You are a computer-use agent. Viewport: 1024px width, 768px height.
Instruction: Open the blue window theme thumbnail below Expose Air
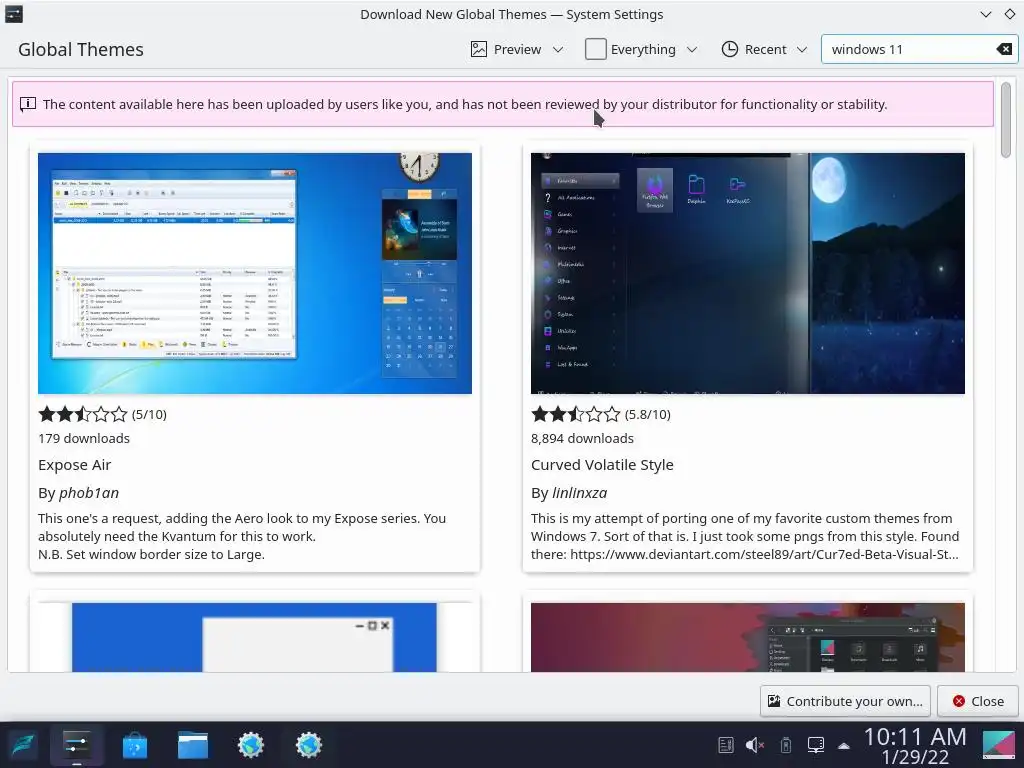coord(255,637)
